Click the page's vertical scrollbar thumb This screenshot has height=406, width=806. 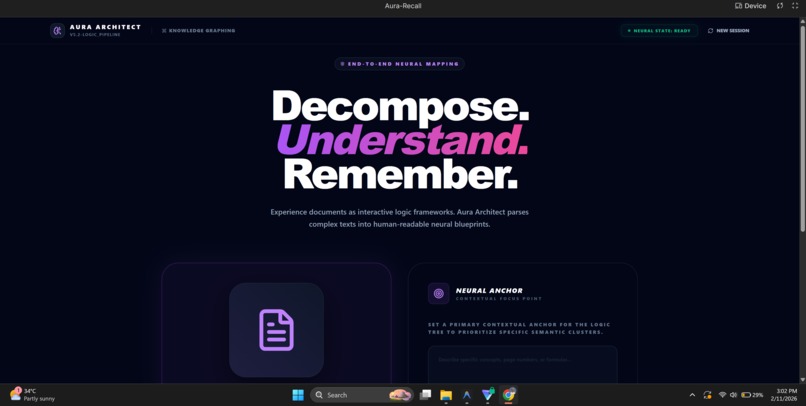click(802, 127)
